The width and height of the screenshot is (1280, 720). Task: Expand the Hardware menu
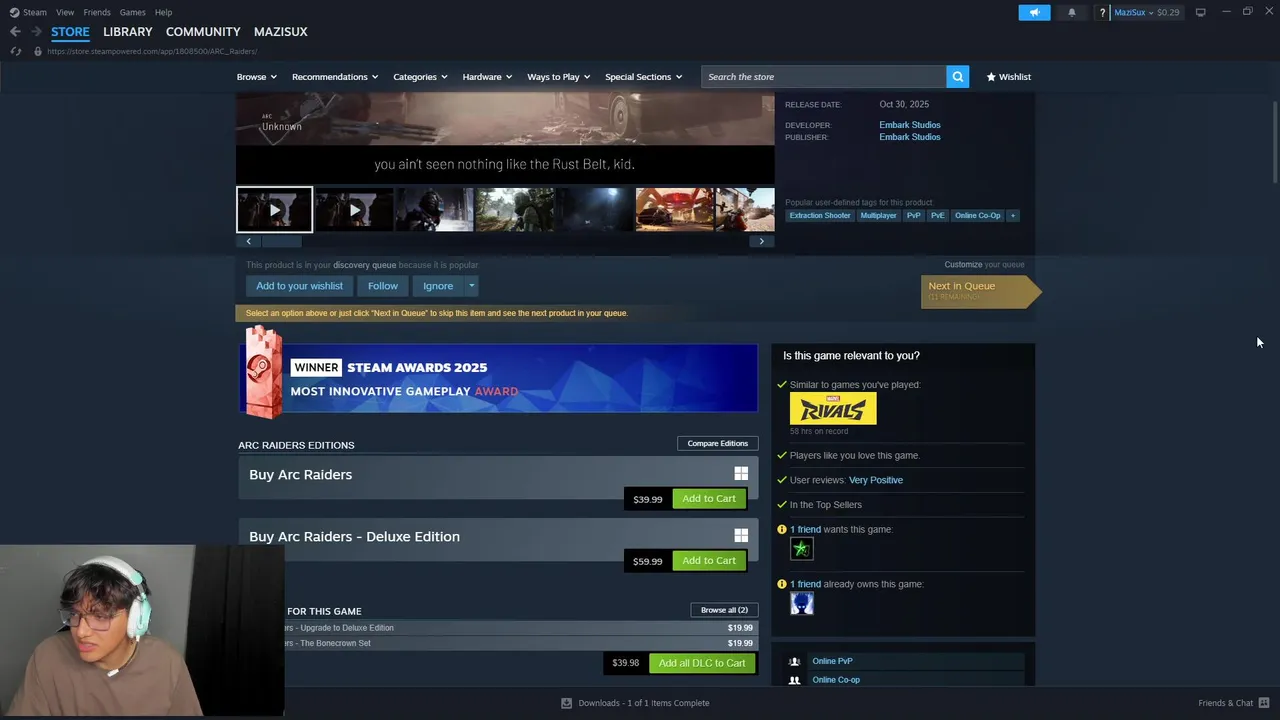487,77
